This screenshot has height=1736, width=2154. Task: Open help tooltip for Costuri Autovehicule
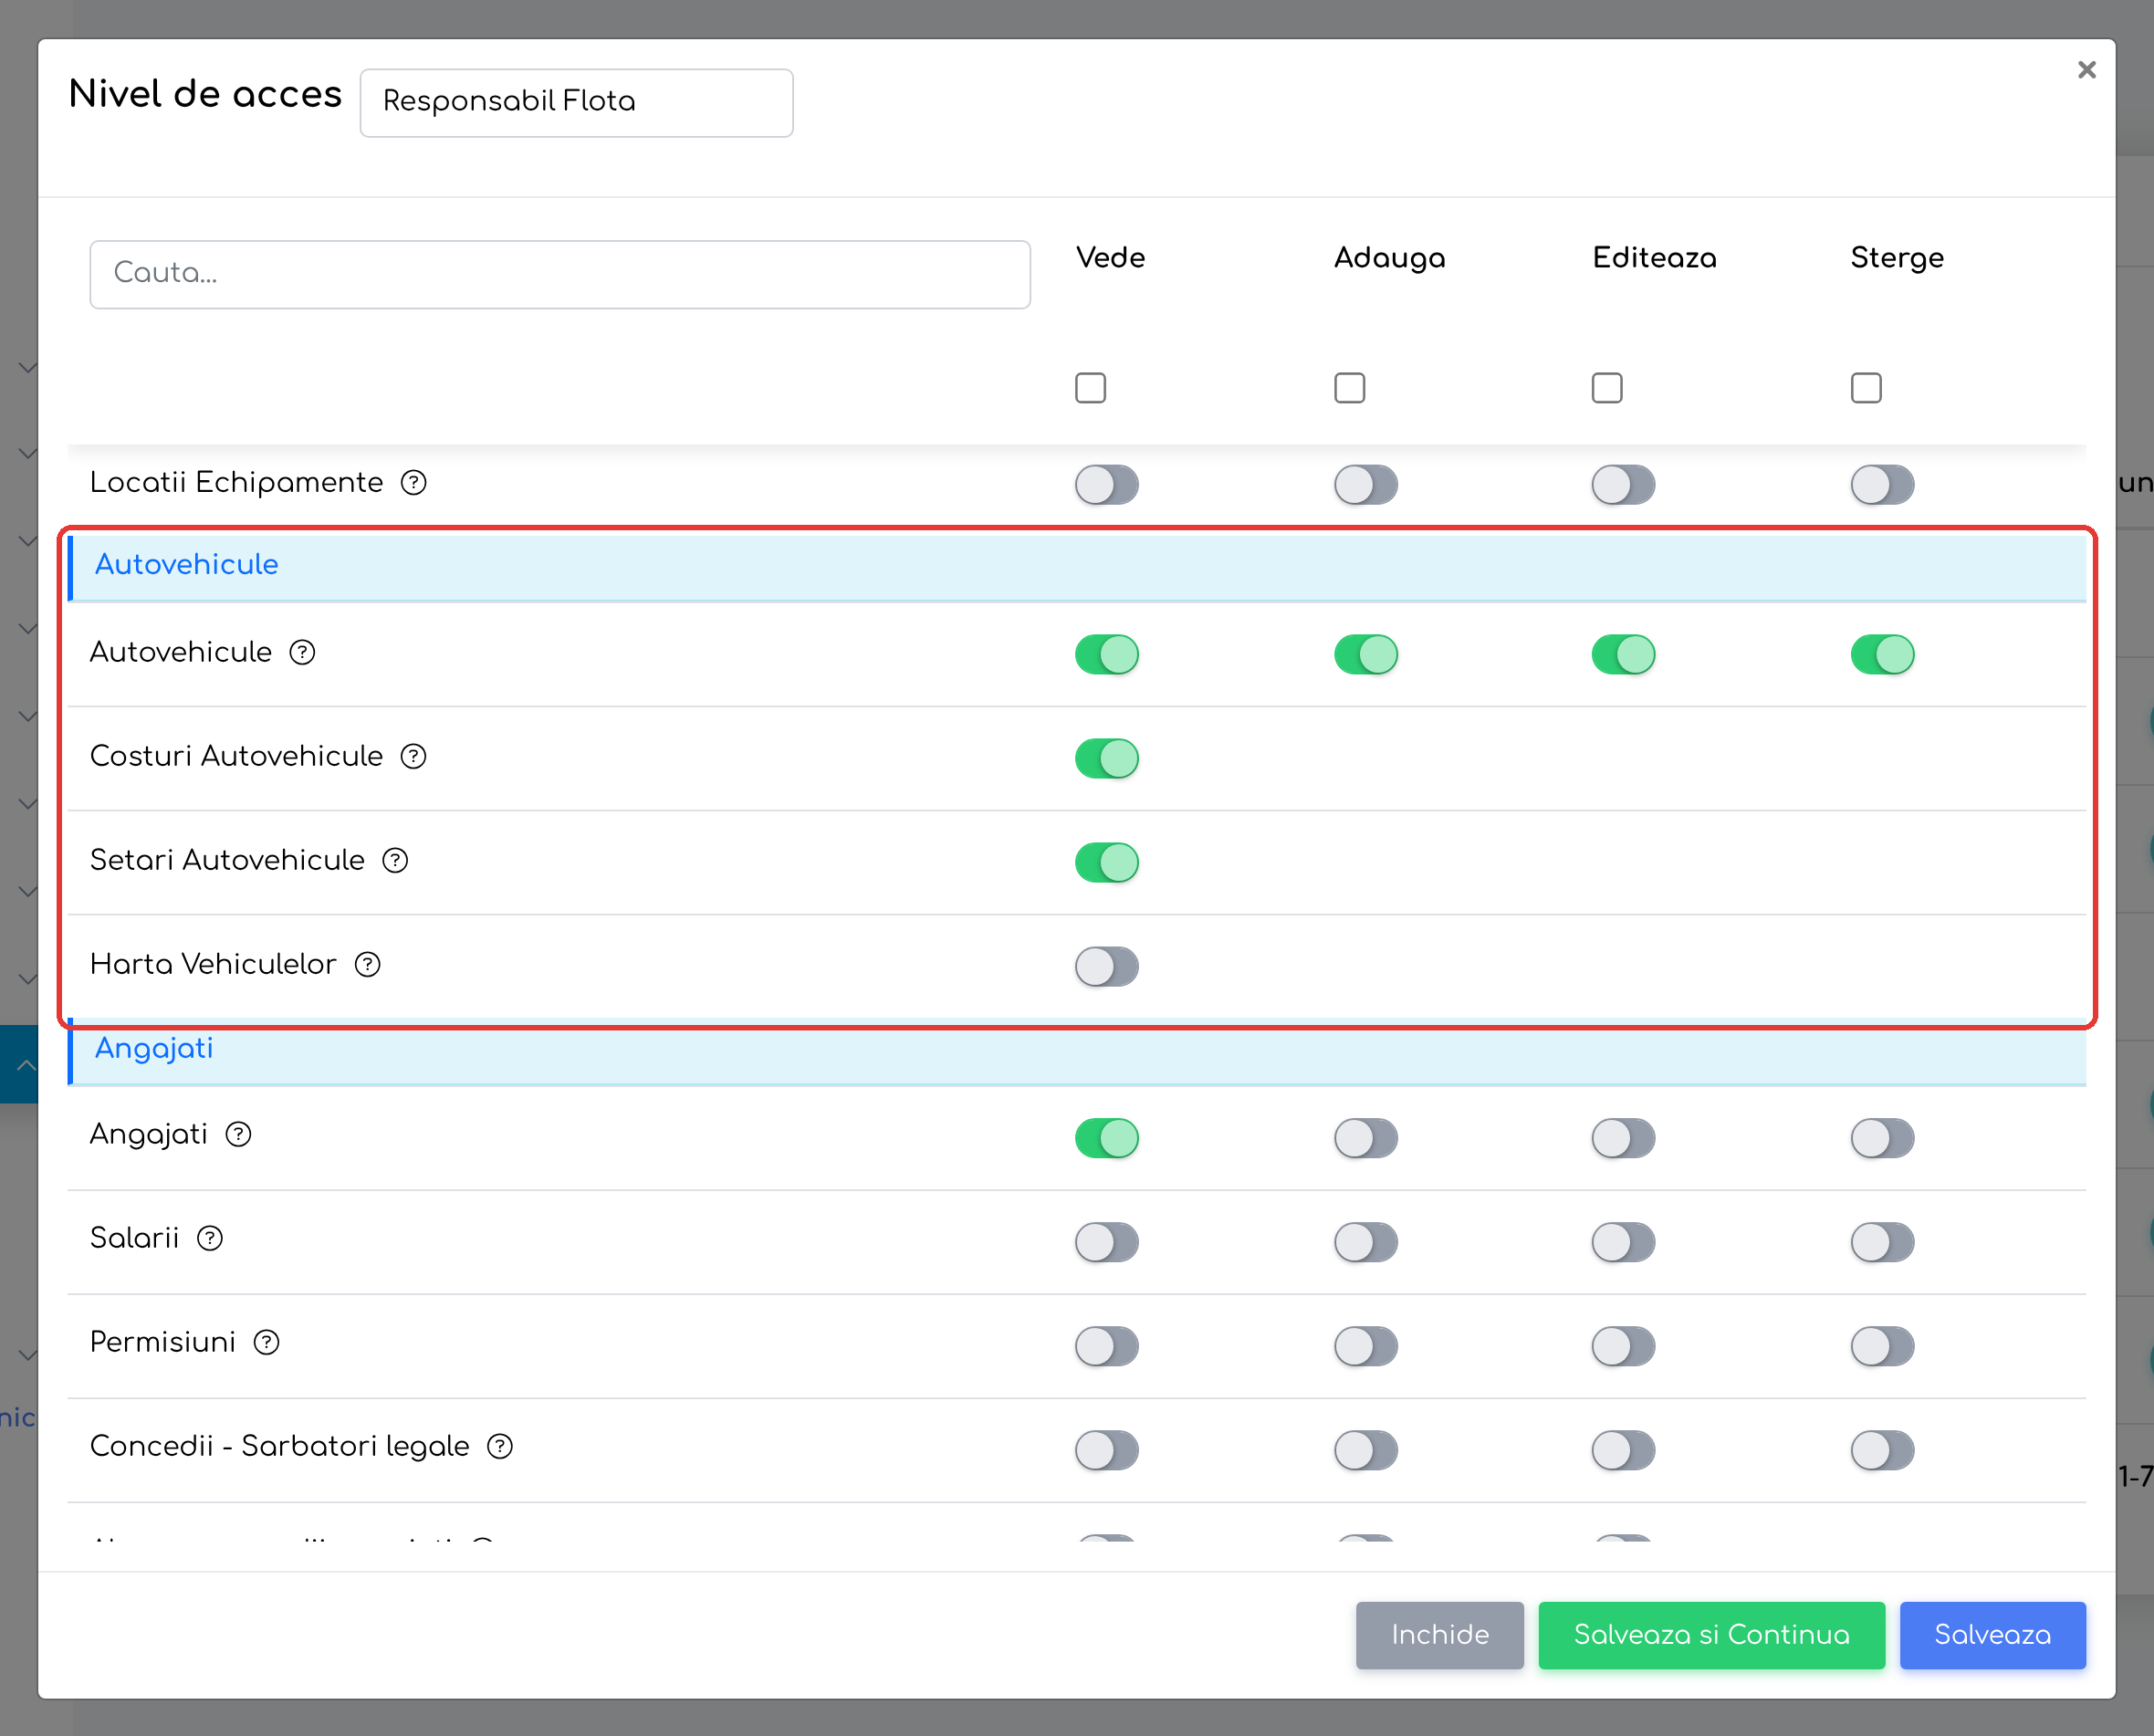click(413, 757)
